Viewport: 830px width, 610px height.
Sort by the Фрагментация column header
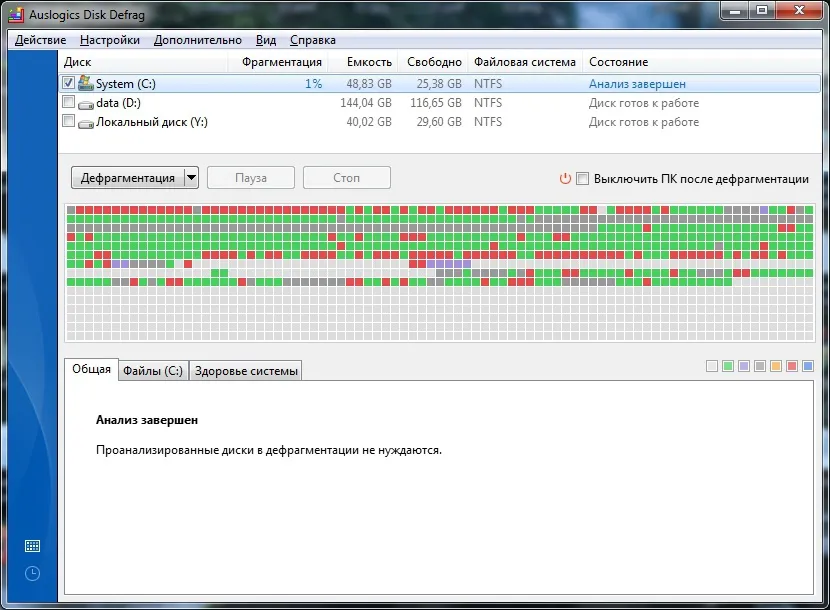(278, 62)
